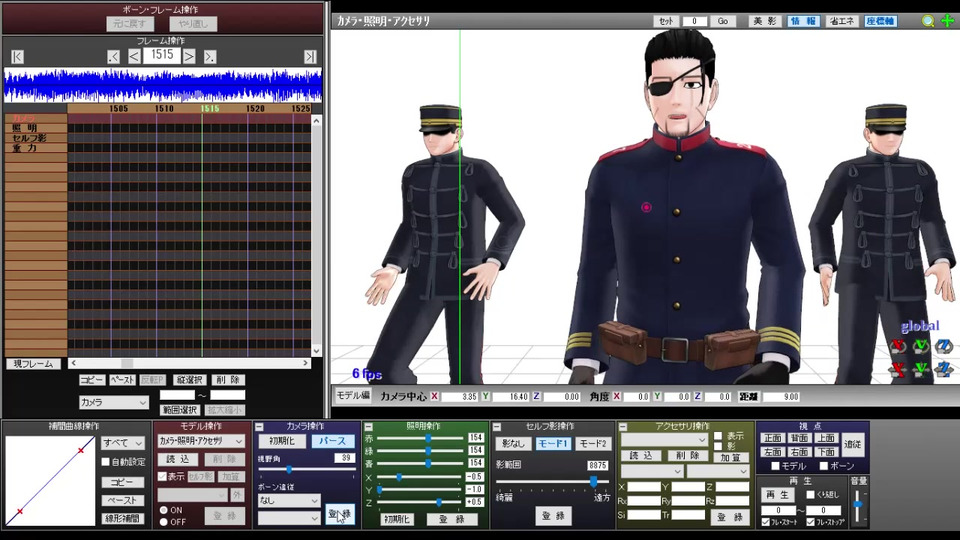Jump to the last frame

tap(310, 57)
